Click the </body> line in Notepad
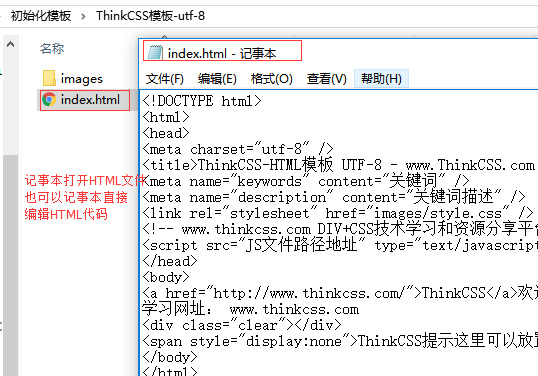Viewport: 538px width, 376px height. point(170,357)
